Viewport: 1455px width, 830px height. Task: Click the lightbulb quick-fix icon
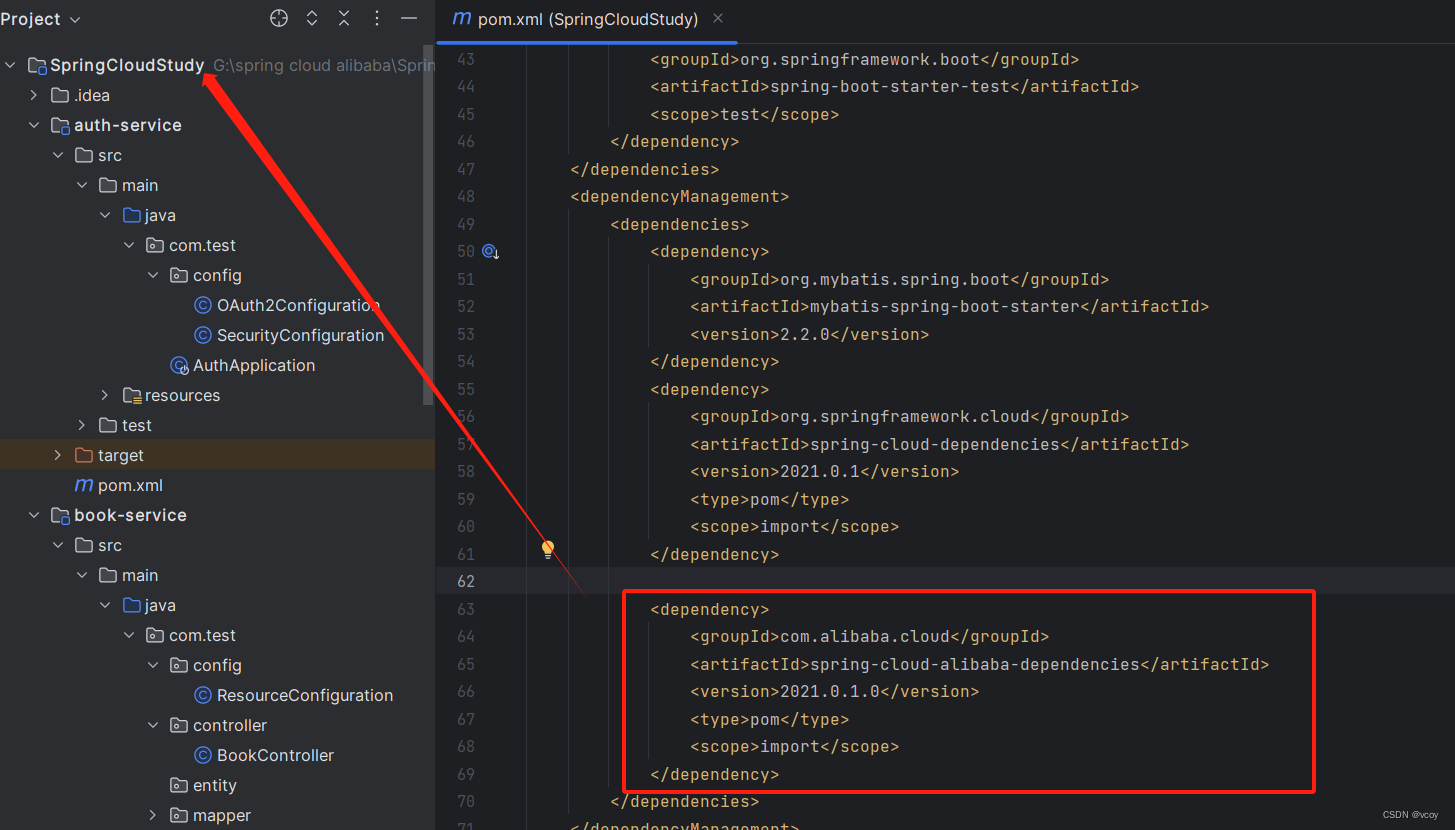pyautogui.click(x=548, y=549)
